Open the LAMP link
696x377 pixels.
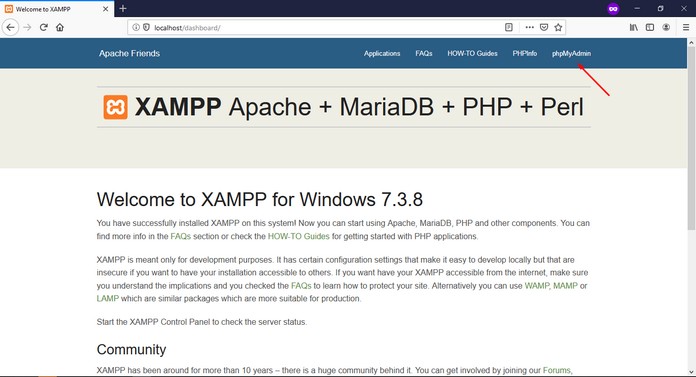pyautogui.click(x=108, y=298)
